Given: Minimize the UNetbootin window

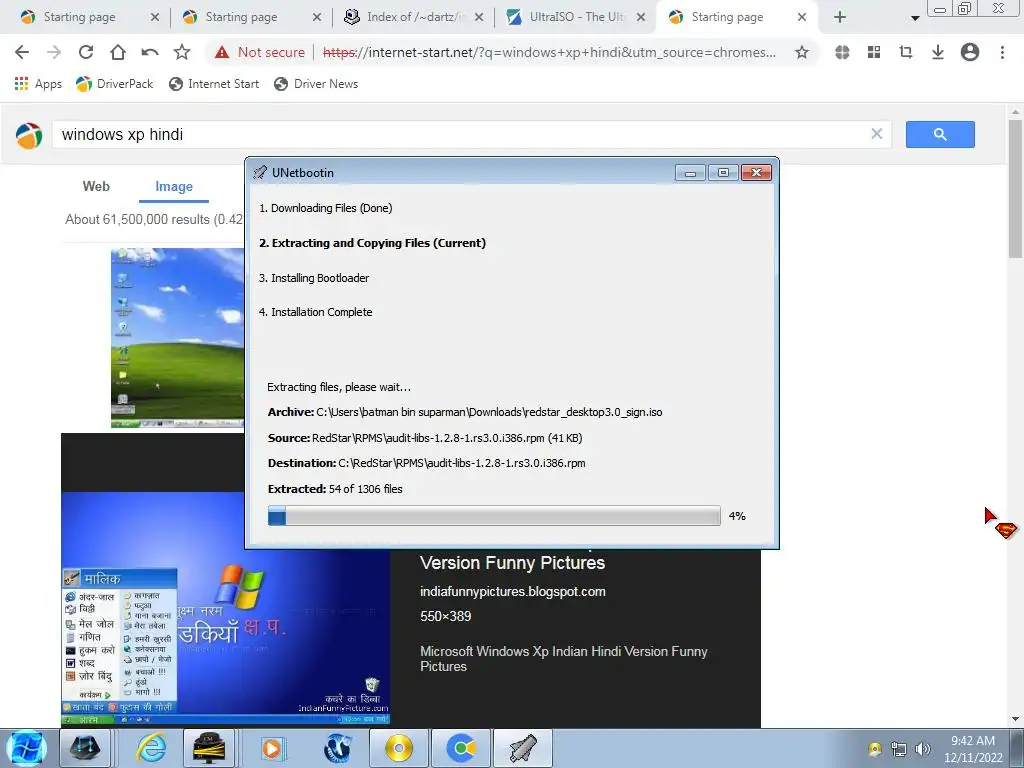Looking at the screenshot, I should coord(690,172).
